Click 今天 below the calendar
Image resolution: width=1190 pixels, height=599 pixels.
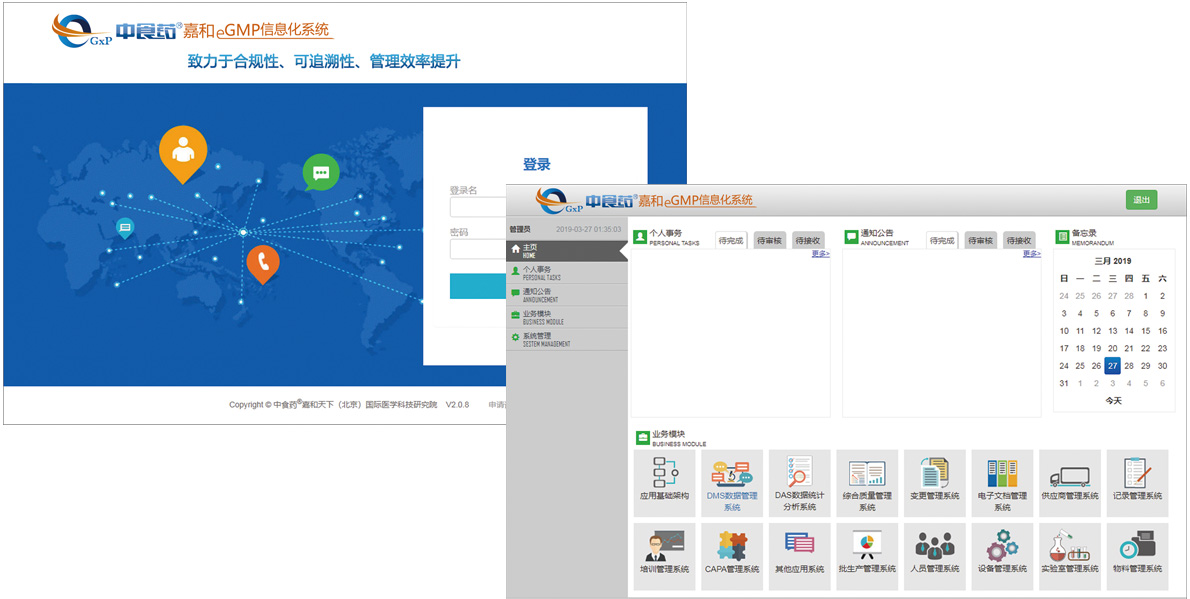[x=1113, y=400]
